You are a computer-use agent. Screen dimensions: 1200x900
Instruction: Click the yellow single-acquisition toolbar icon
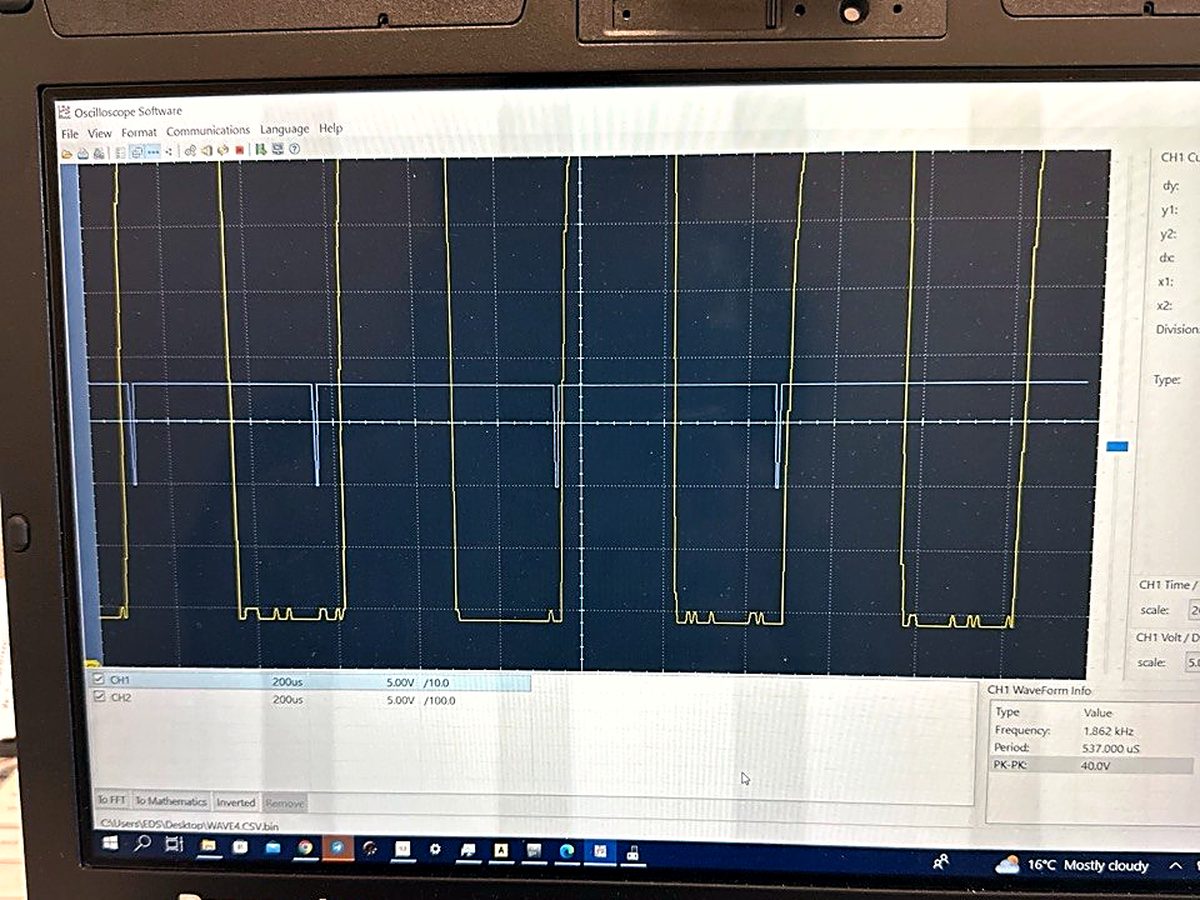(x=207, y=150)
